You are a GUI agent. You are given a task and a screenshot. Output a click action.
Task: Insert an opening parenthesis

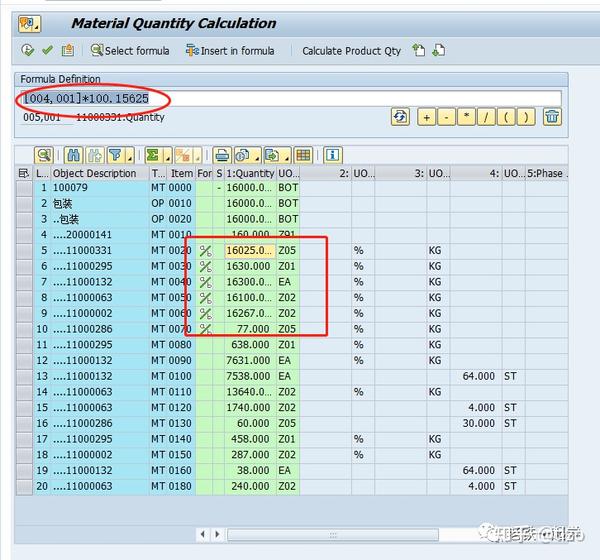(x=506, y=117)
